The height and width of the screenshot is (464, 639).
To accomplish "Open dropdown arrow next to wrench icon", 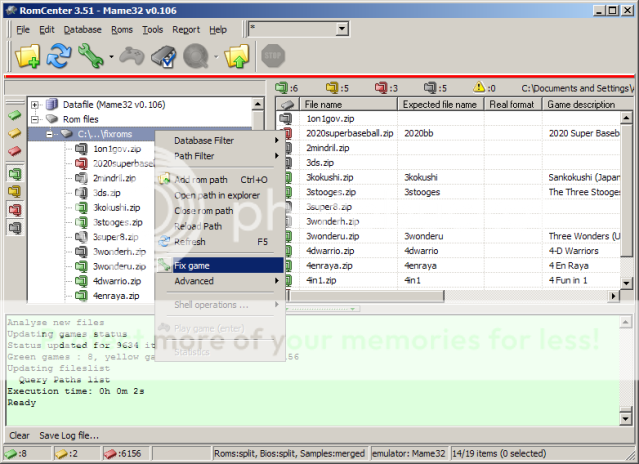I will coord(109,58).
